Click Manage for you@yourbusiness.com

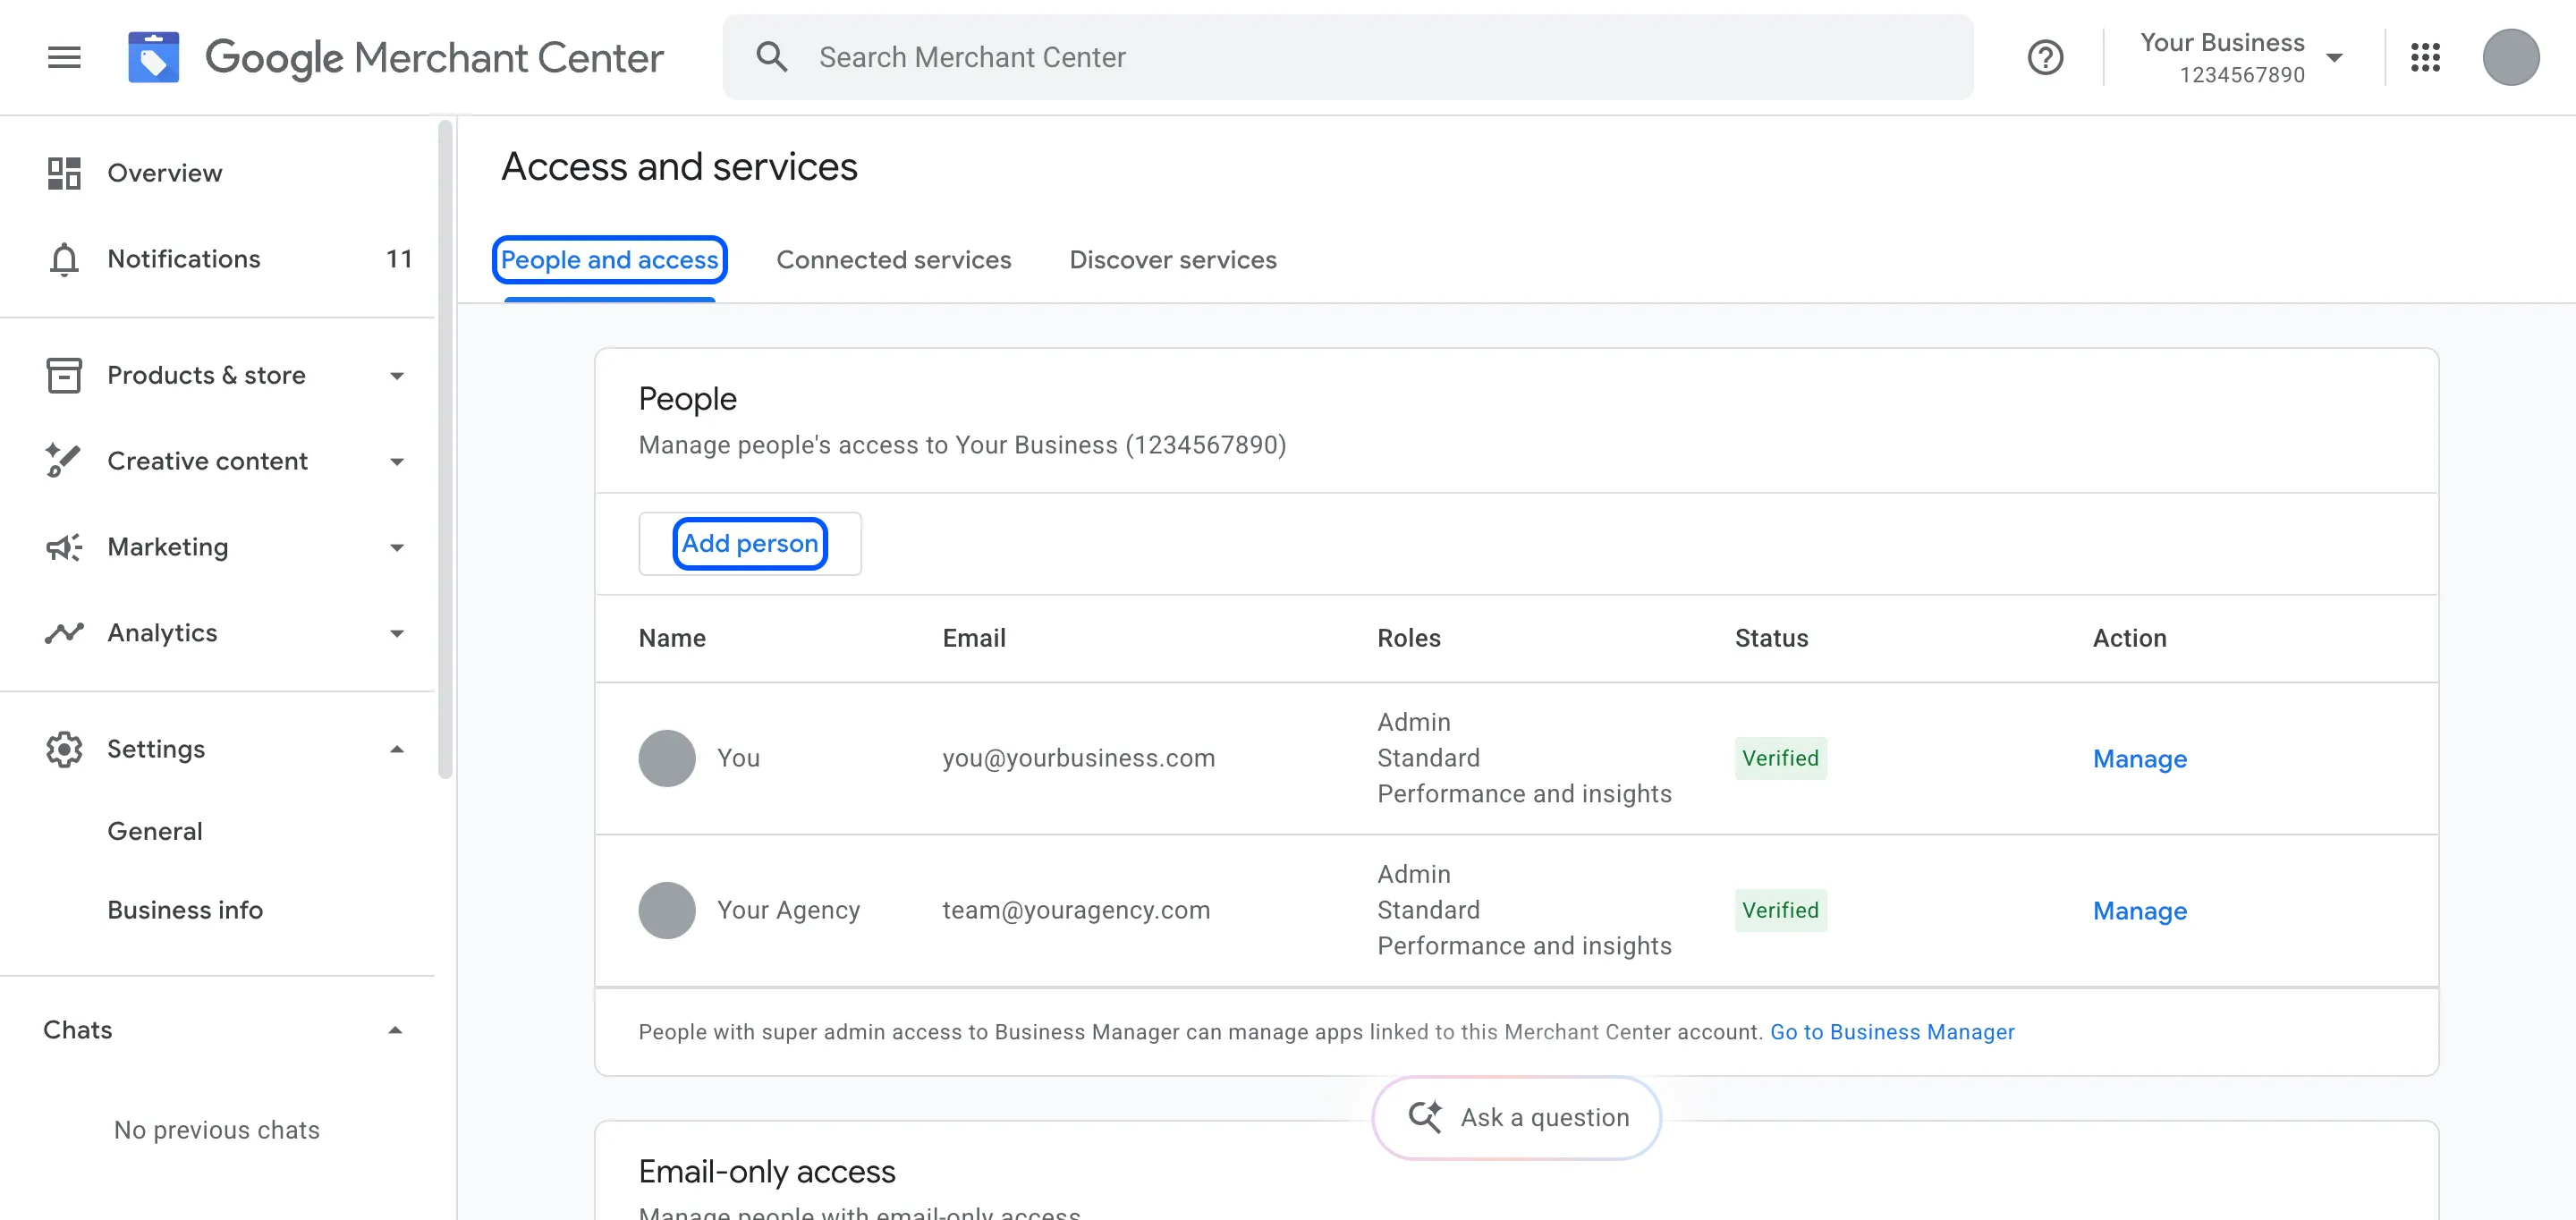point(2139,759)
